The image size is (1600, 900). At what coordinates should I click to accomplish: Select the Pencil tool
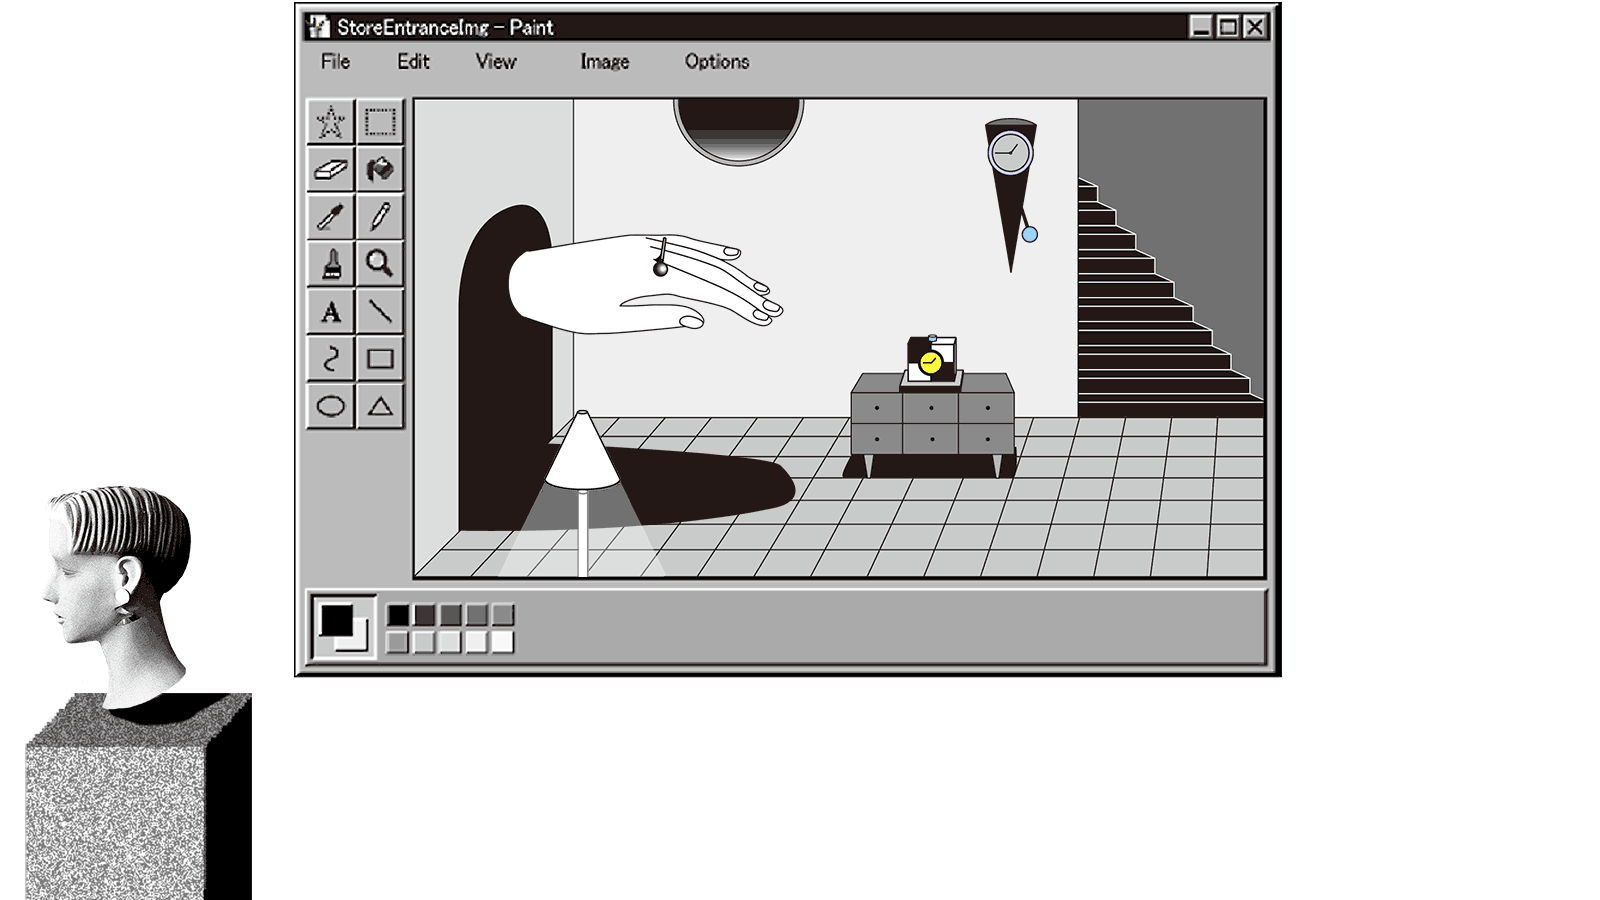click(380, 216)
